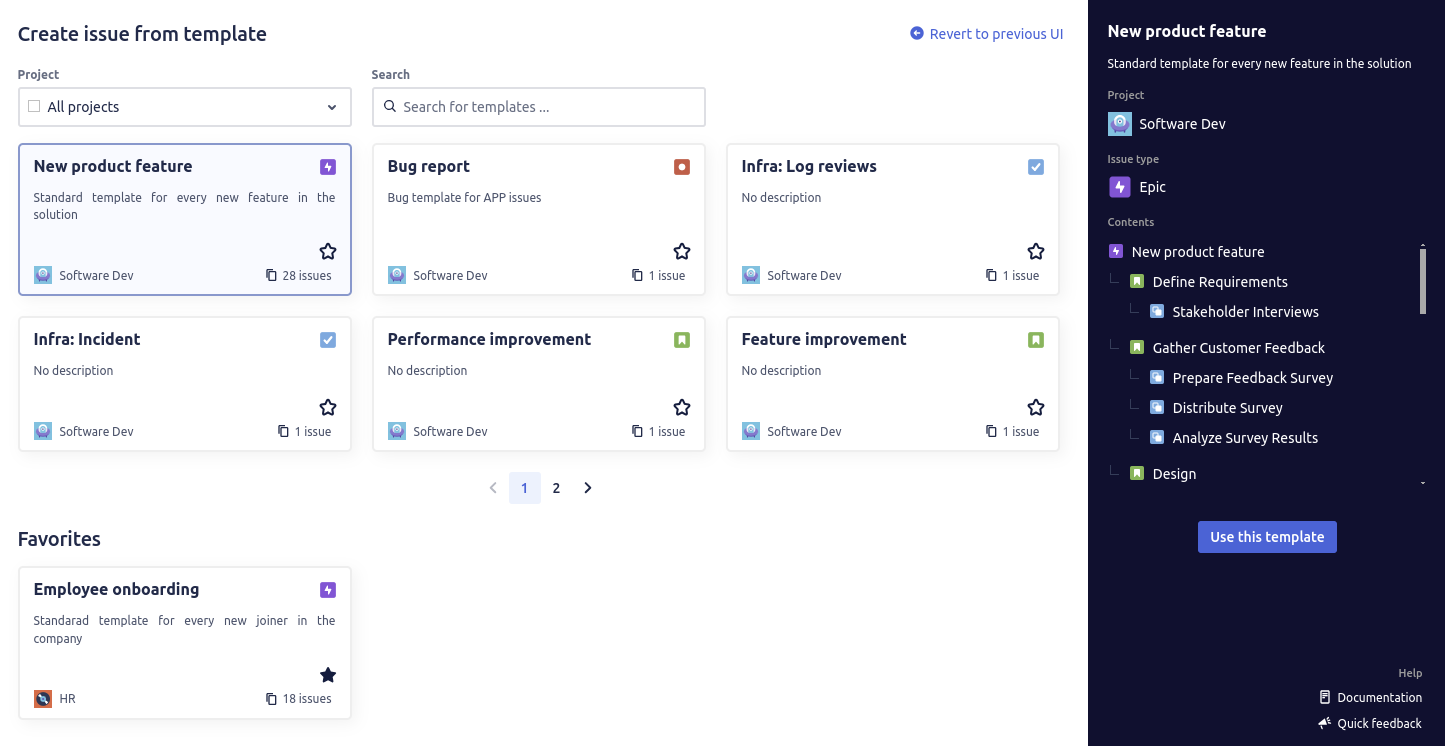The image size is (1445, 746).
Task: Click the down chevron below the Contents list
Action: coord(1422,482)
